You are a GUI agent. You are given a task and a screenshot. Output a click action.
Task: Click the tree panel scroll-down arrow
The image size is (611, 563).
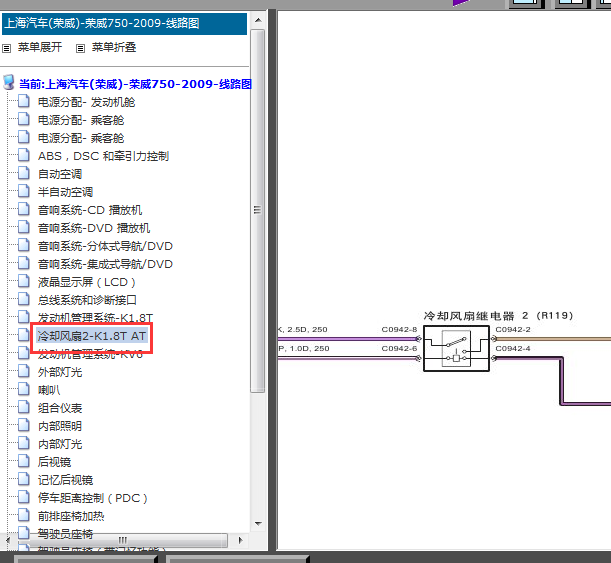click(258, 523)
